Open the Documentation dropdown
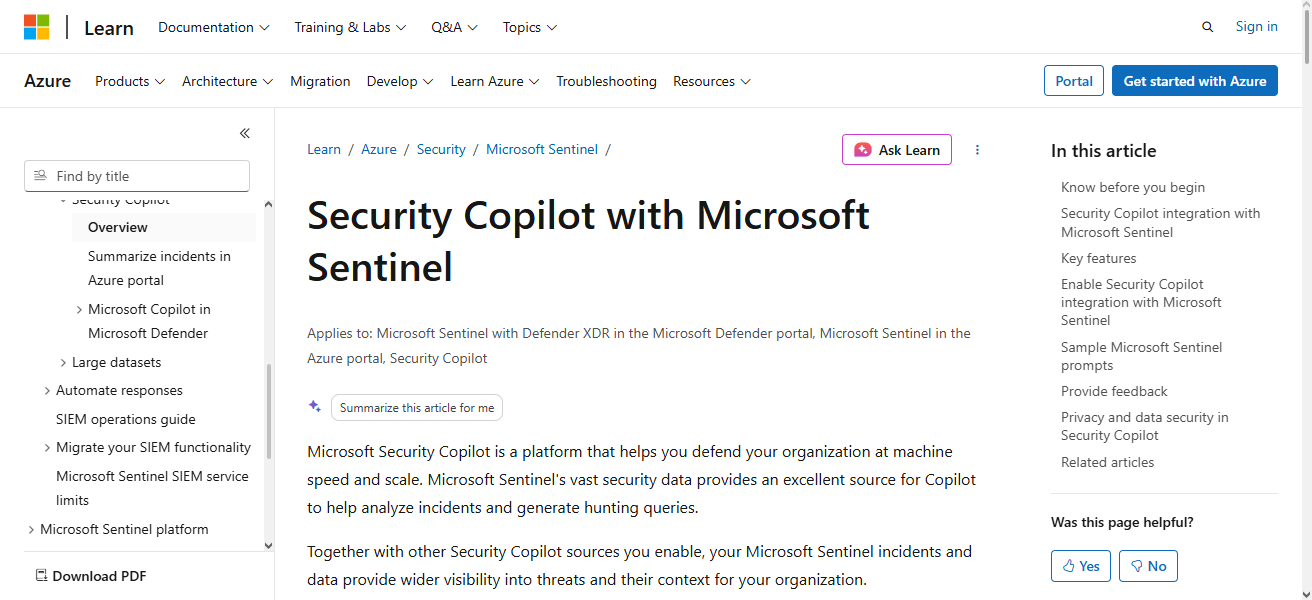Image resolution: width=1312 pixels, height=600 pixels. pos(213,27)
